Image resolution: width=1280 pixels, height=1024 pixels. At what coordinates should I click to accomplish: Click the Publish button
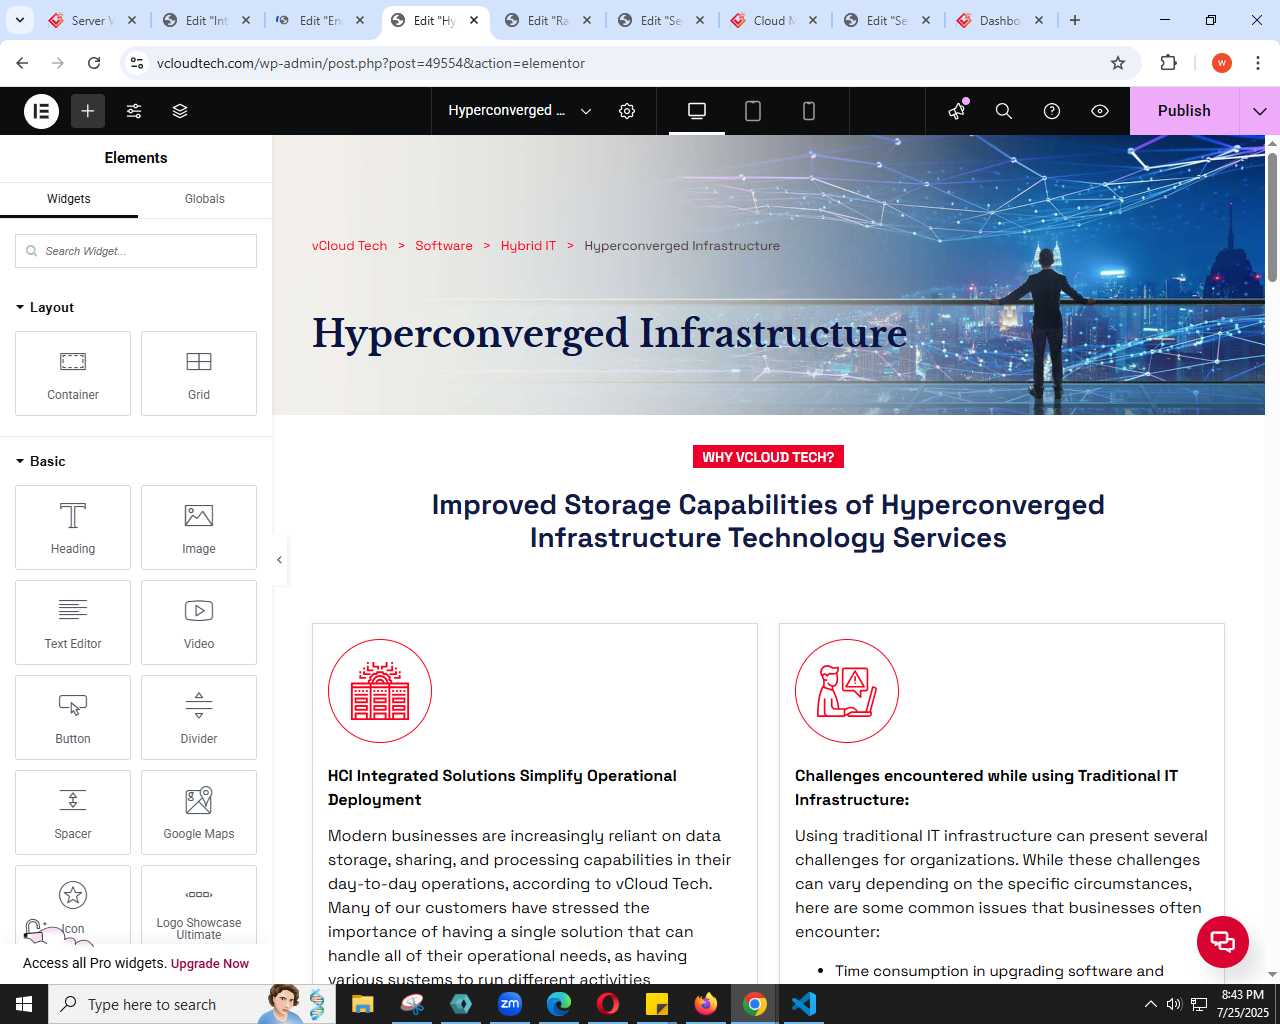[1184, 111]
